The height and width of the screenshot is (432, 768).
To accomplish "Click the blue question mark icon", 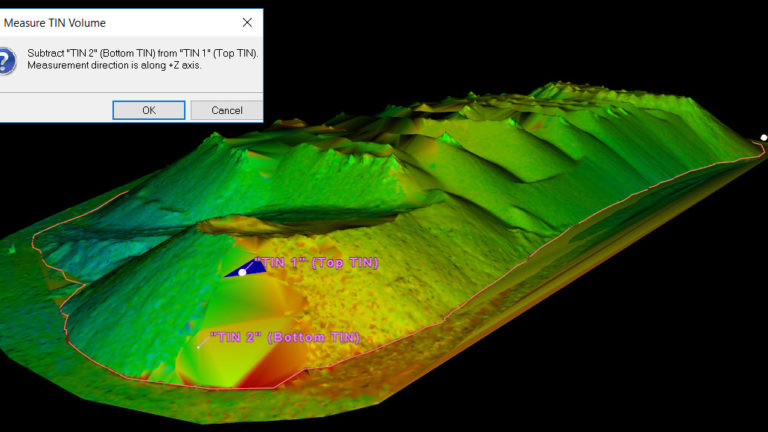I will pos(6,61).
